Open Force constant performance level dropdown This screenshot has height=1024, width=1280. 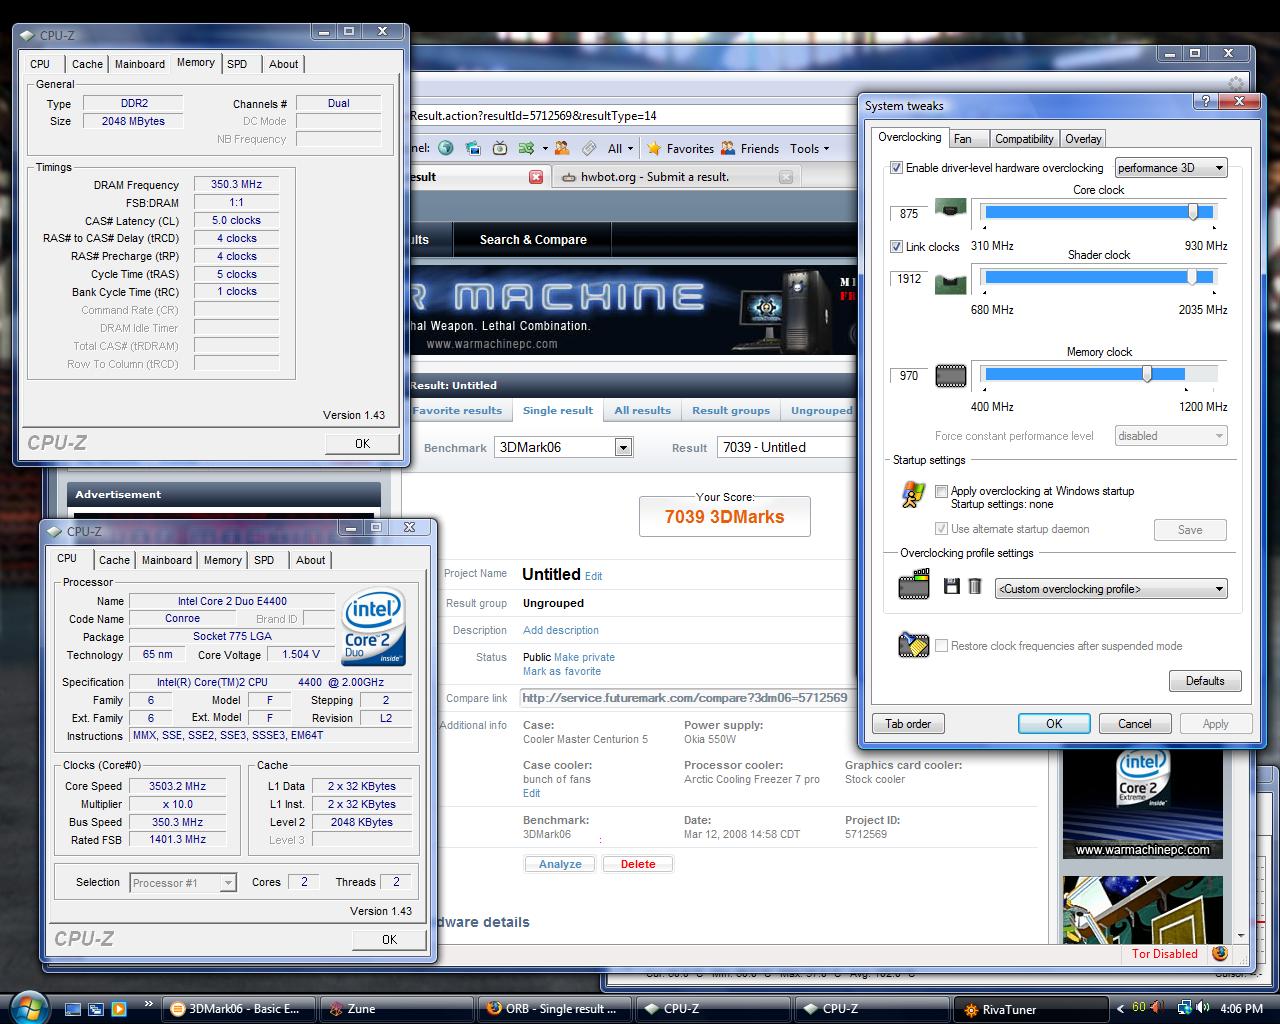tap(1171, 436)
